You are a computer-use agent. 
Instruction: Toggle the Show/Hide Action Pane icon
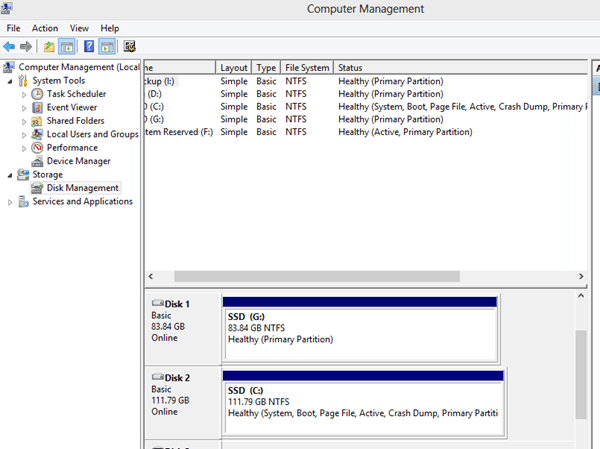107,47
